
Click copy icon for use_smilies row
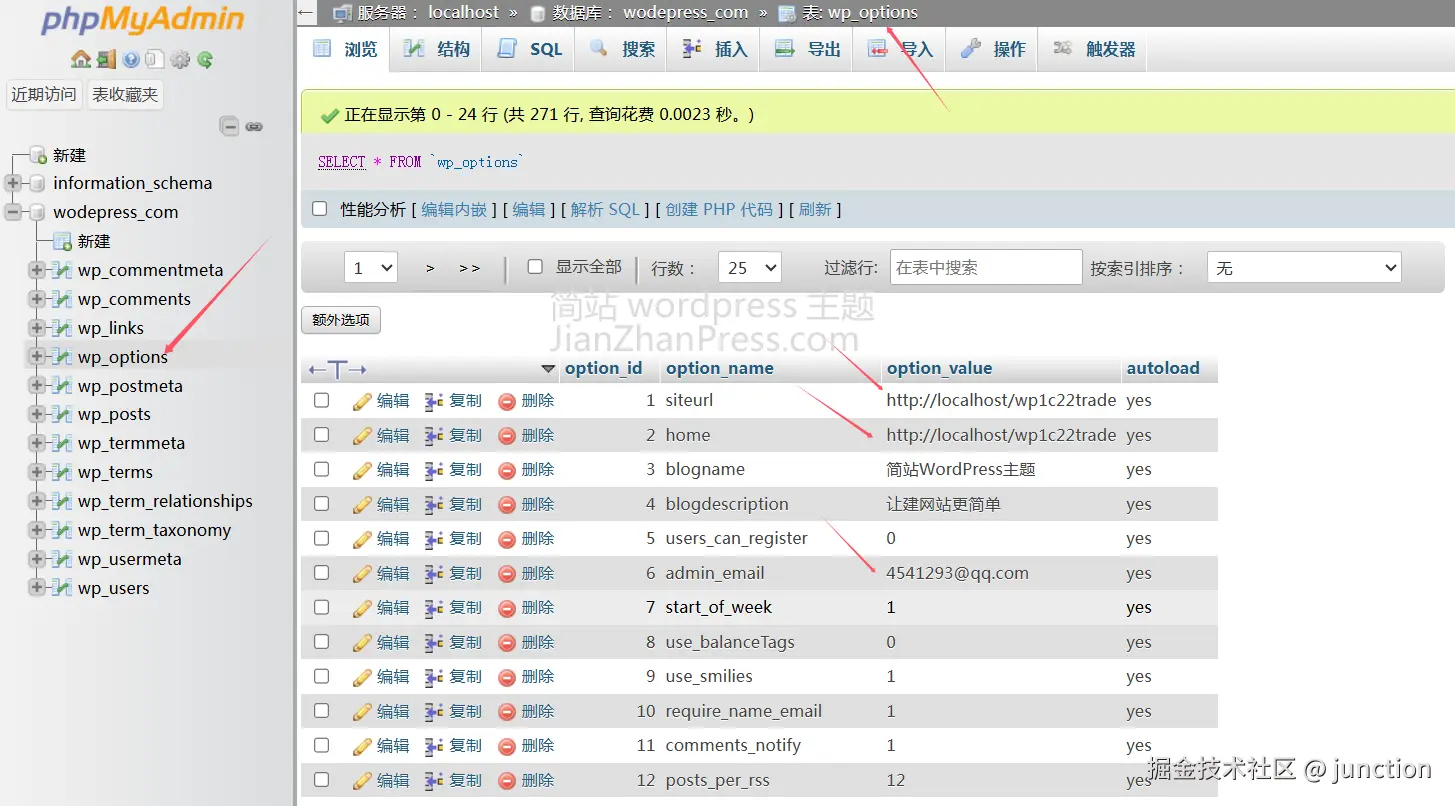[434, 677]
